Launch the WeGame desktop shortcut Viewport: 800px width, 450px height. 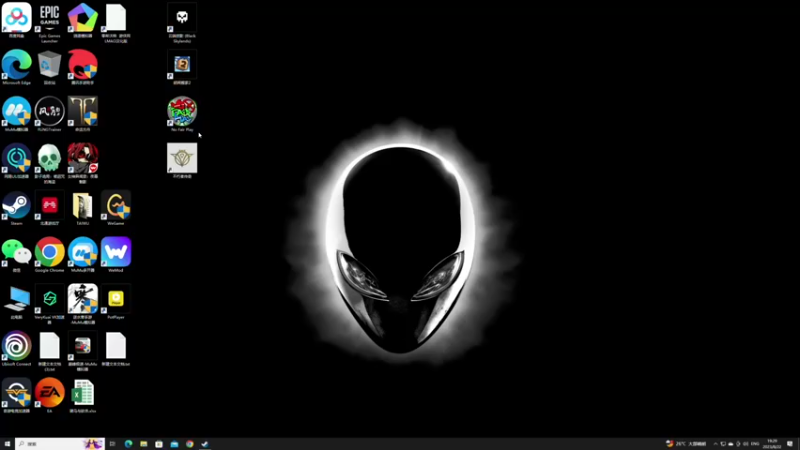[116, 206]
